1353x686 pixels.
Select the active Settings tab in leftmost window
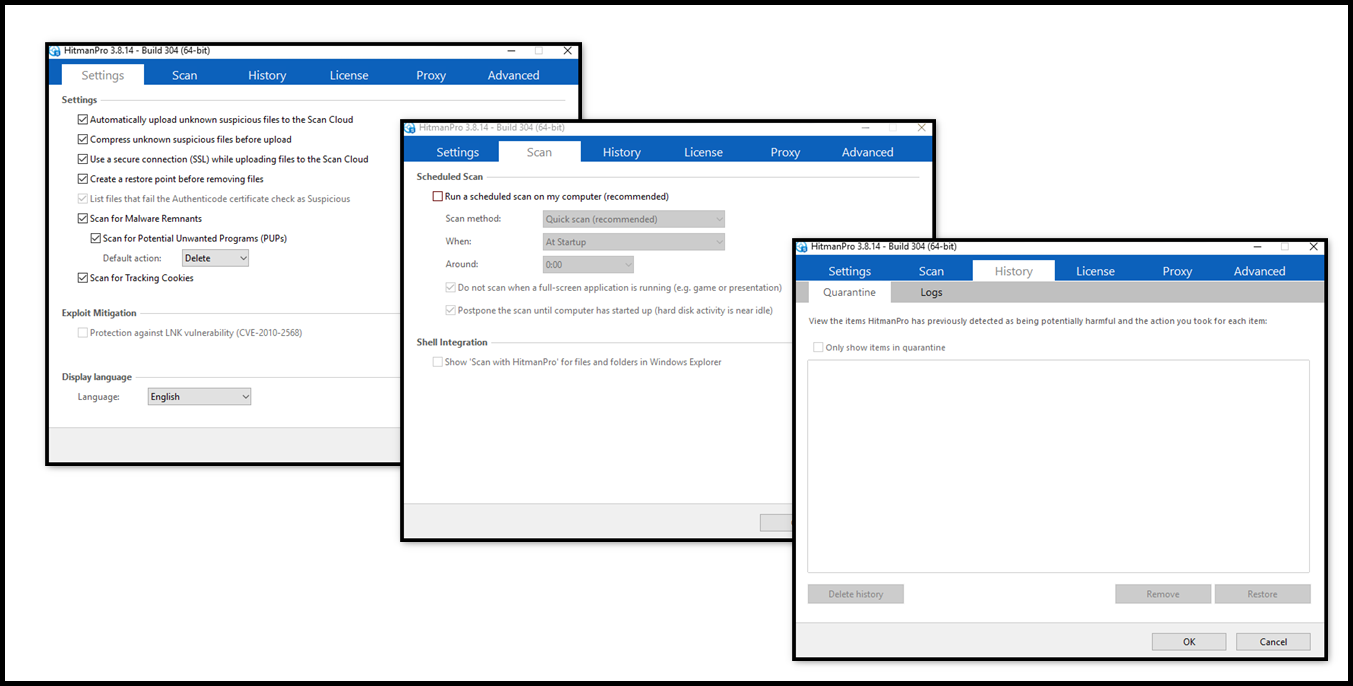pyautogui.click(x=103, y=75)
